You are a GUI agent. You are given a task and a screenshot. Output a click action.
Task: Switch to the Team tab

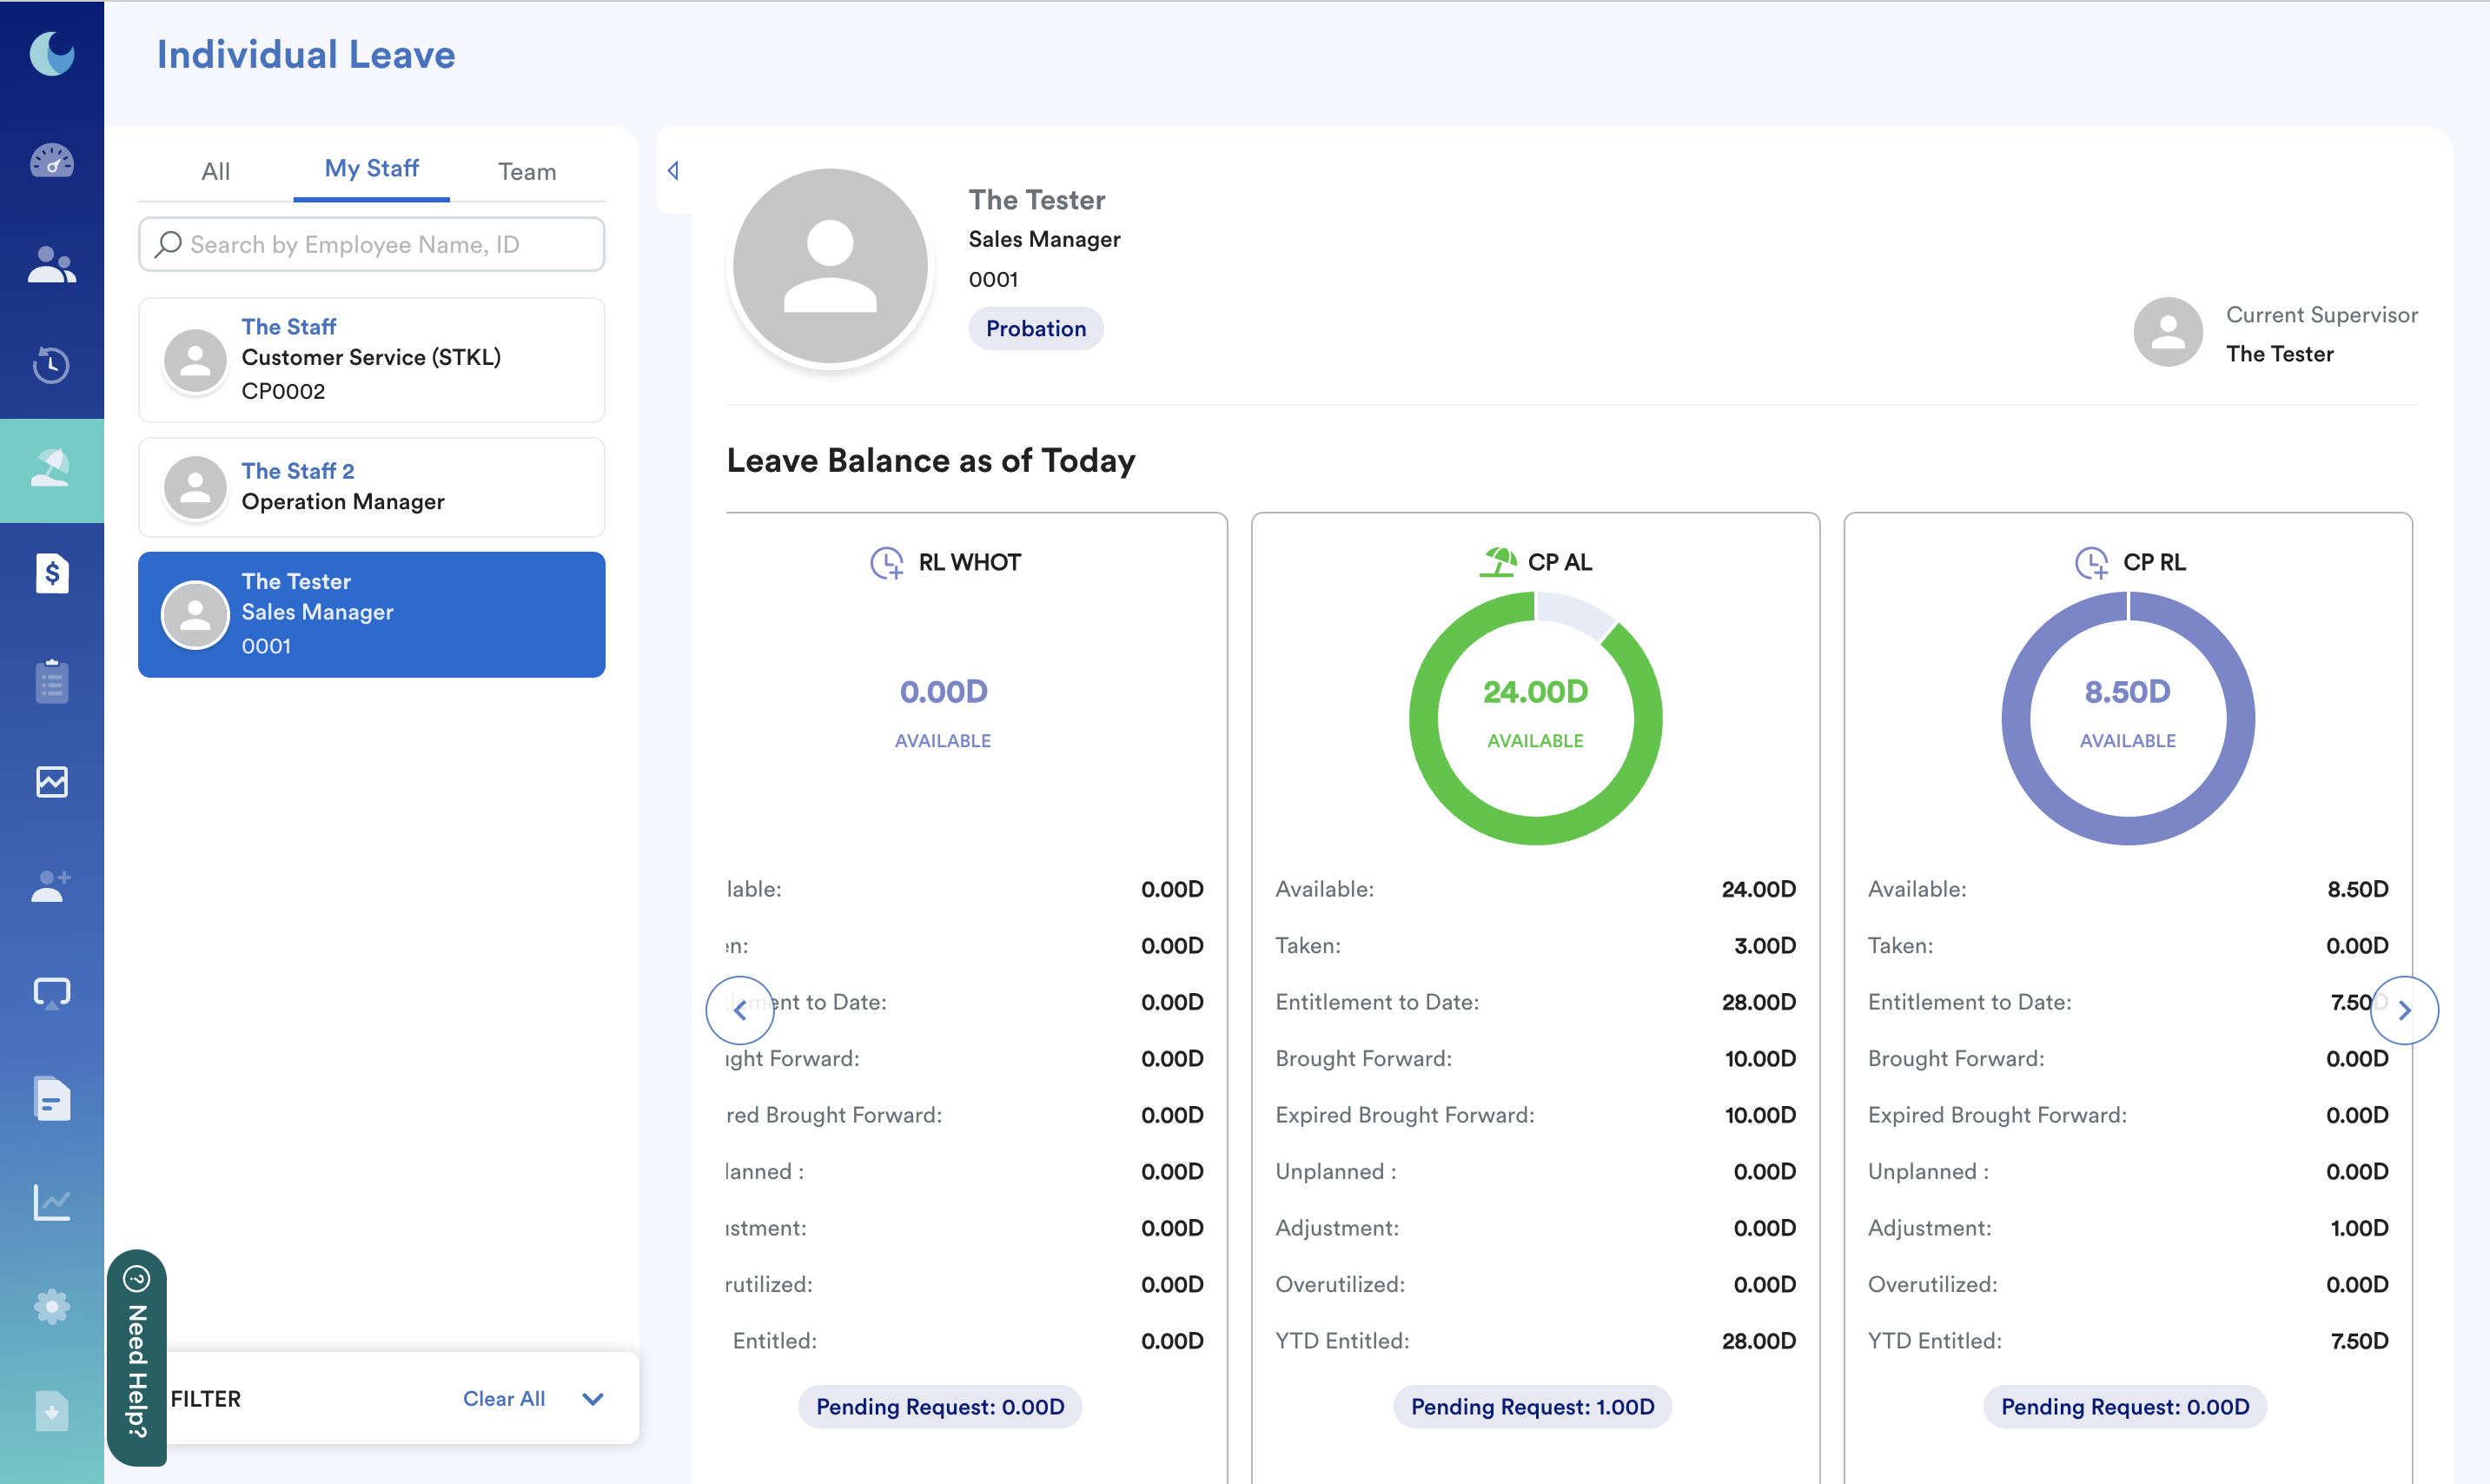(527, 172)
